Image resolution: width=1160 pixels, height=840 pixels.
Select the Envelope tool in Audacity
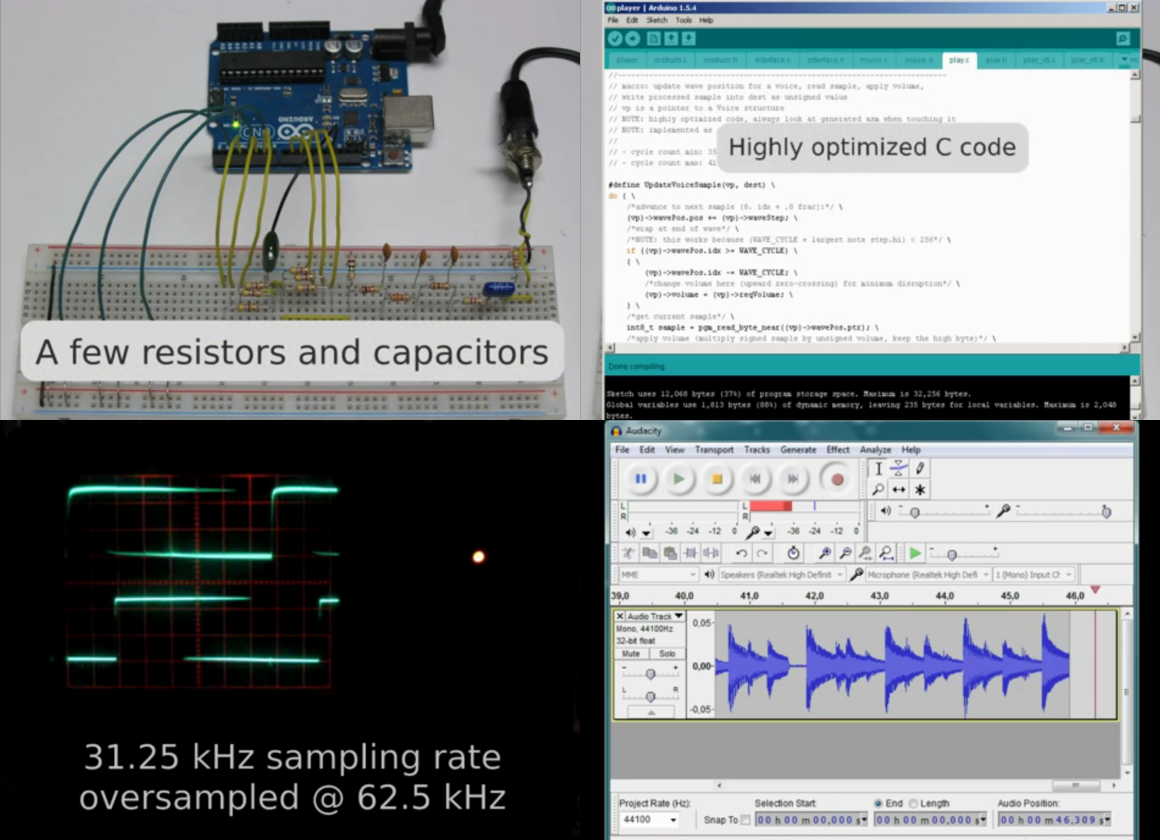(899, 468)
